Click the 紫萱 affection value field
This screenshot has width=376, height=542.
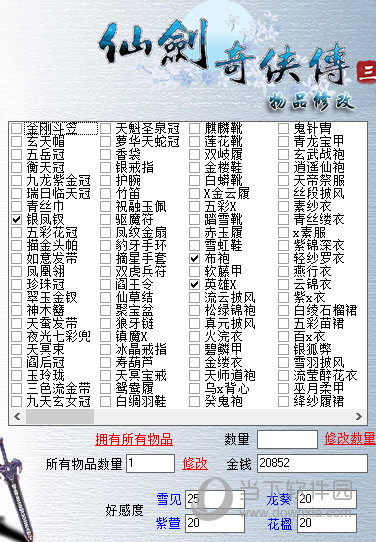coord(215,523)
